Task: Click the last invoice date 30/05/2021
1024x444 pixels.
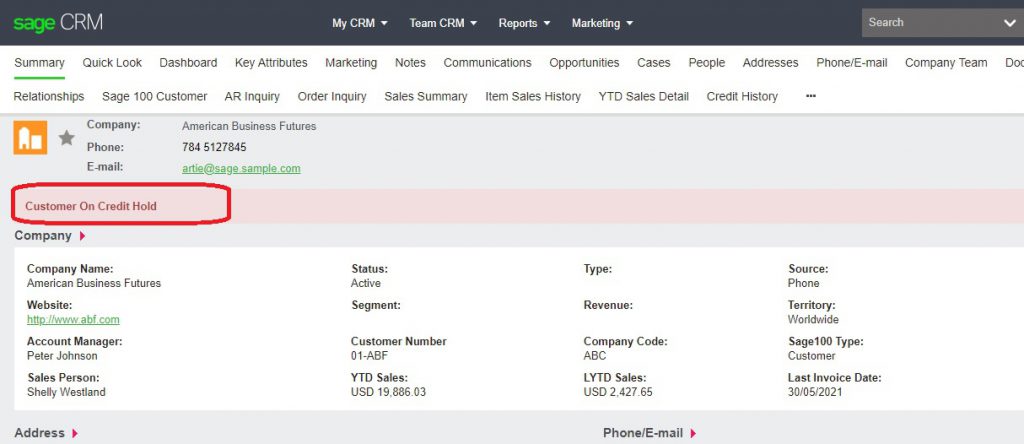Action: tap(815, 392)
